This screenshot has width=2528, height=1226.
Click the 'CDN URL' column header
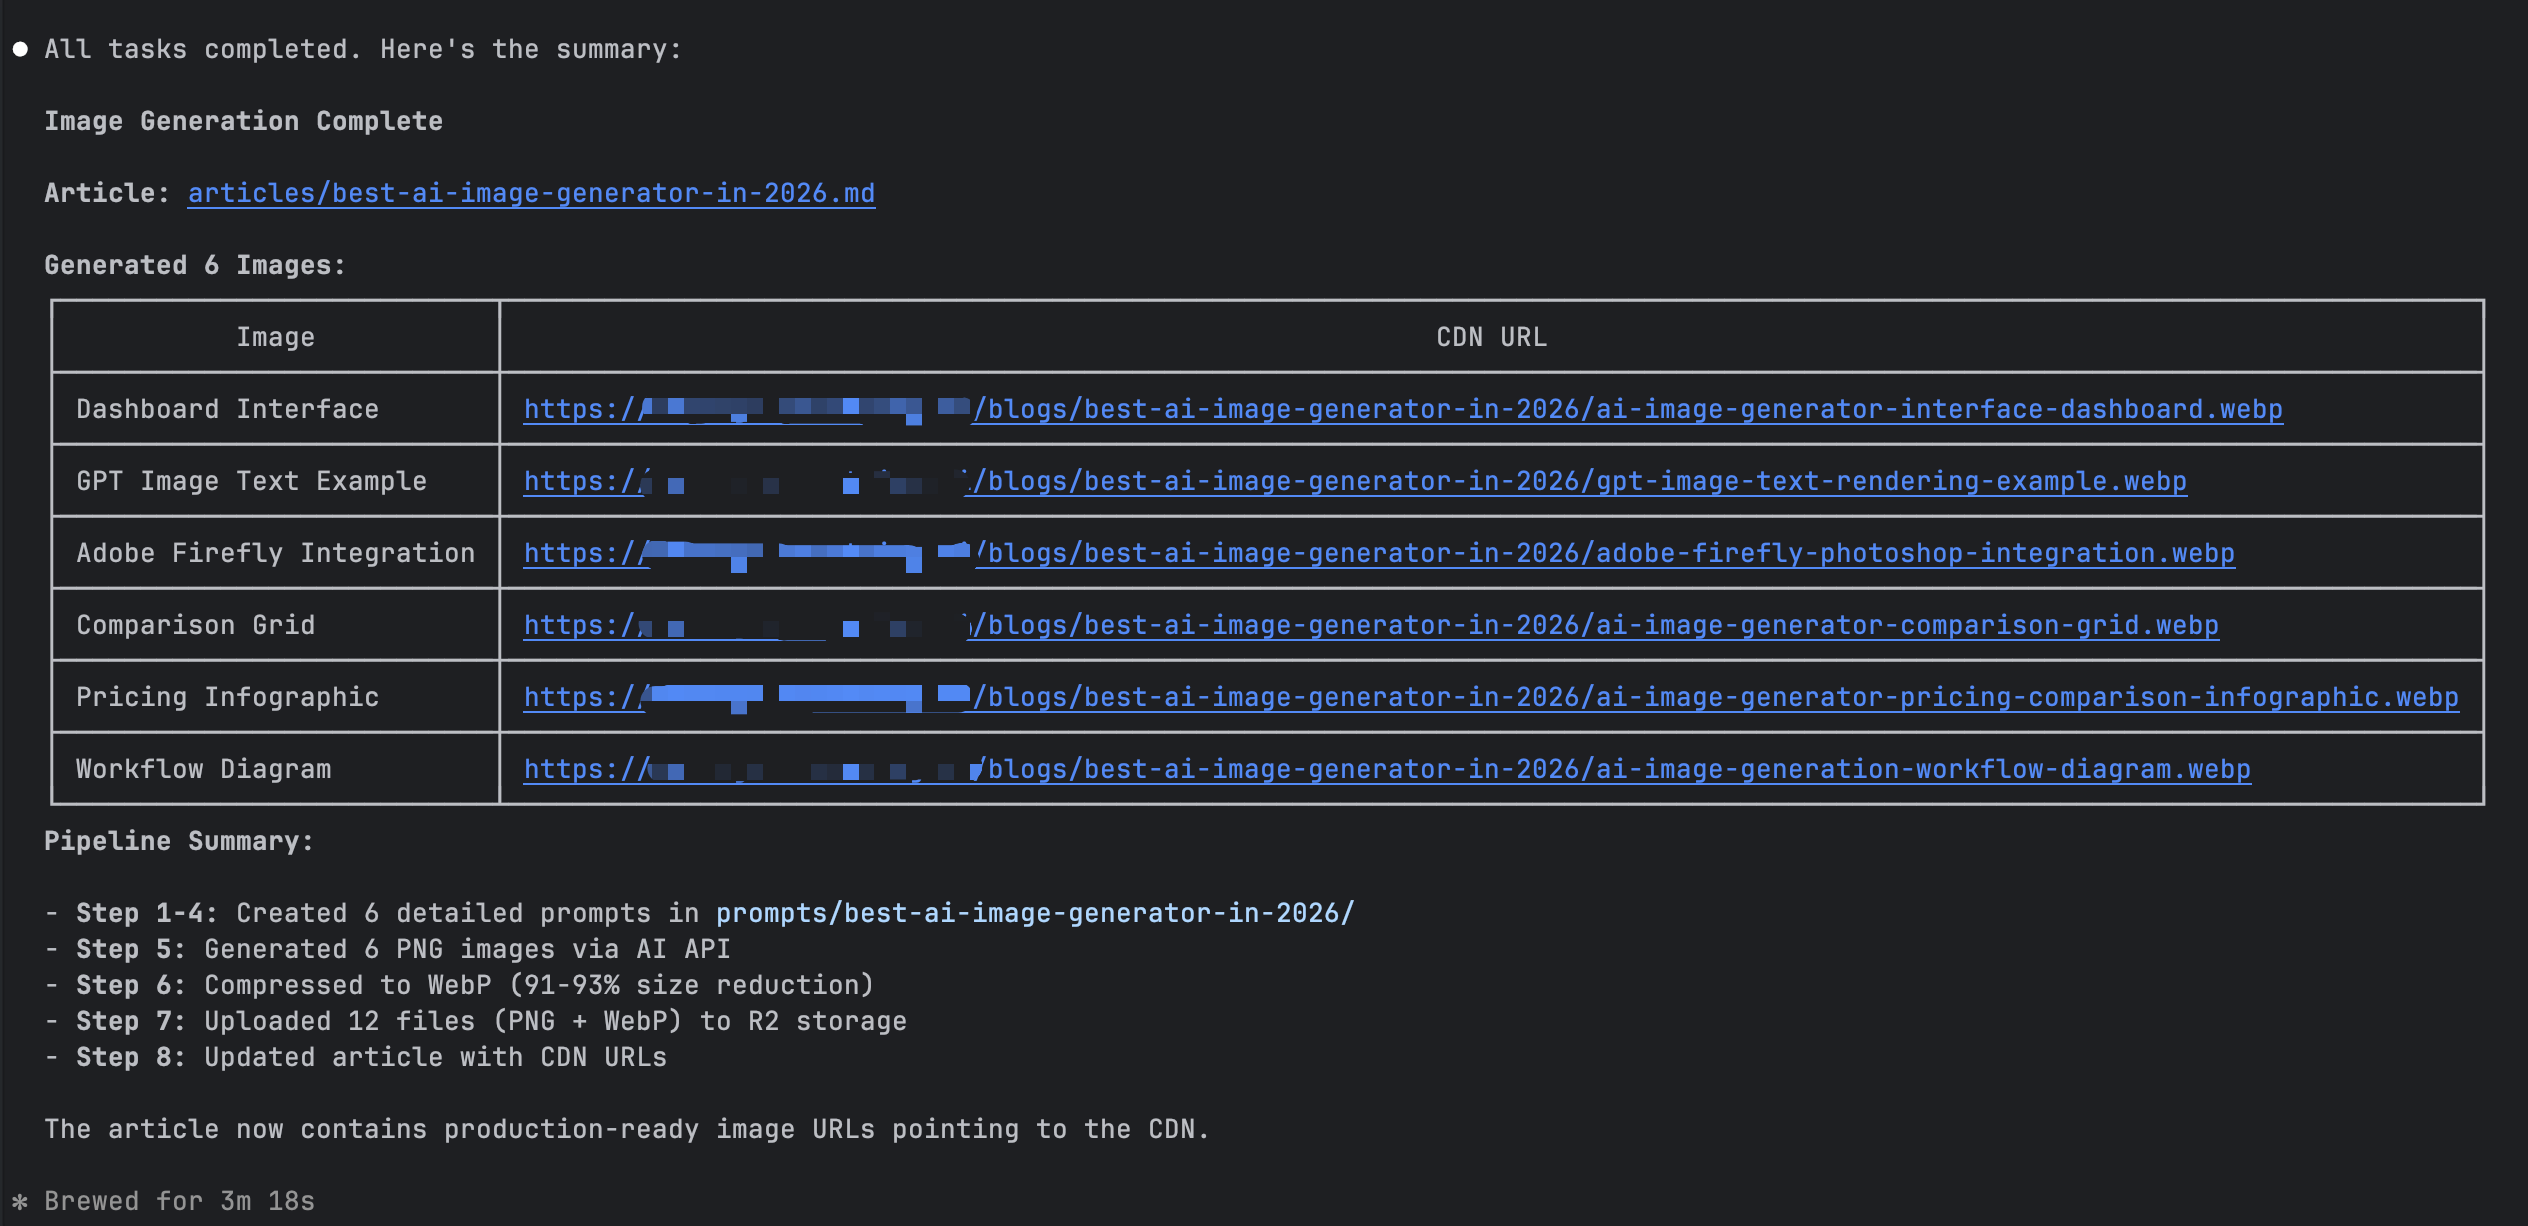[x=1491, y=337]
